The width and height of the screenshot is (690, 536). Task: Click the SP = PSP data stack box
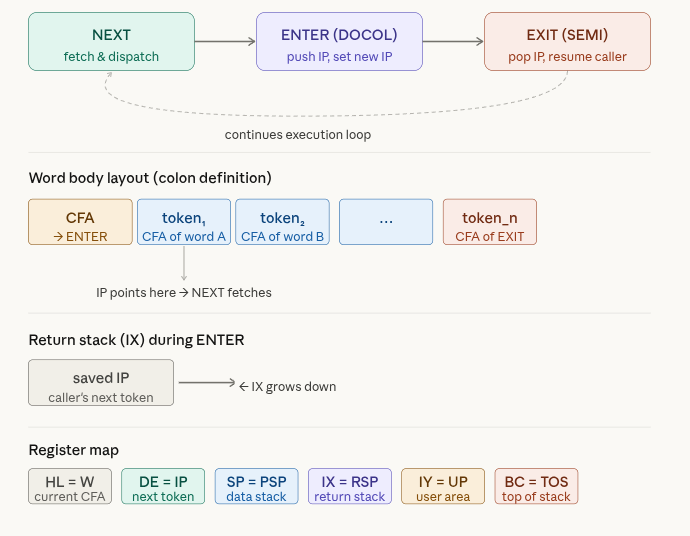(x=256, y=487)
